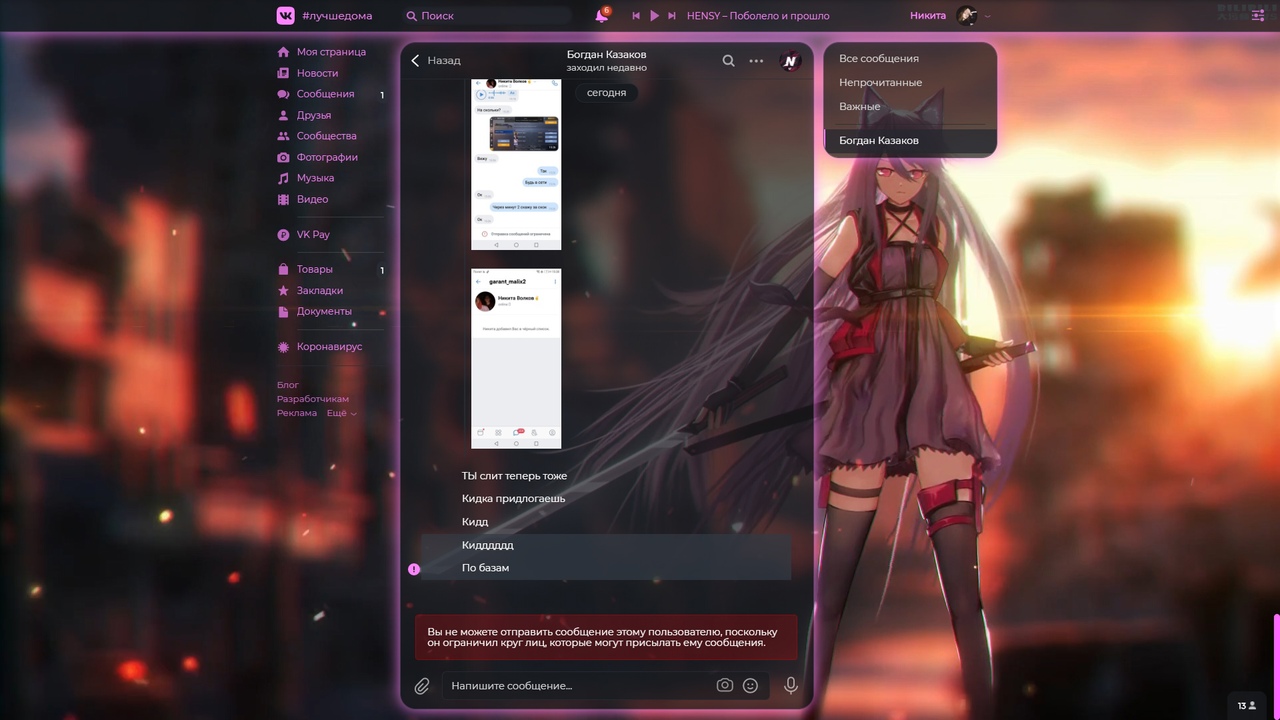Screen dimensions: 1280x720
Task: Skip to the next track
Action: click(x=672, y=16)
